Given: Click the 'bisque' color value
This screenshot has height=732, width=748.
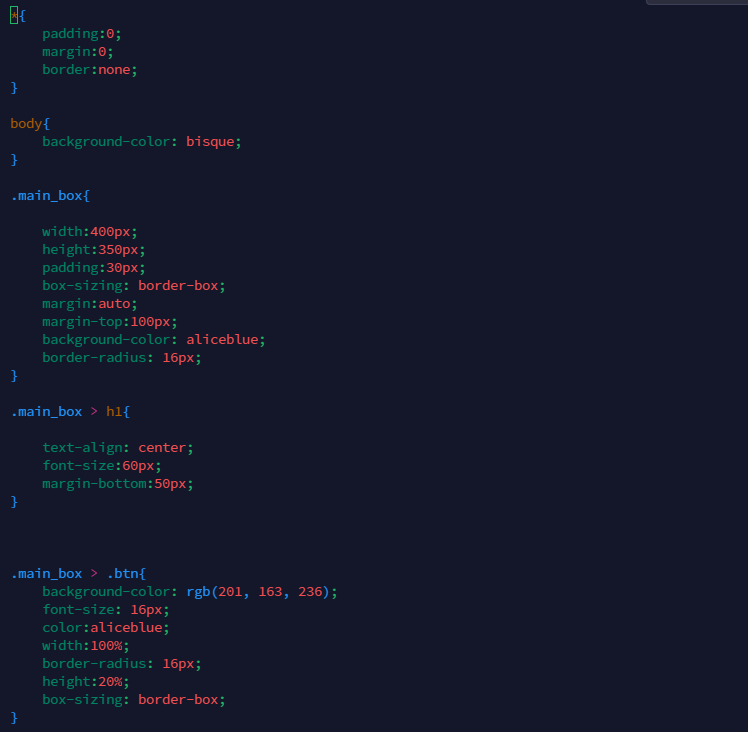Looking at the screenshot, I should 210,142.
